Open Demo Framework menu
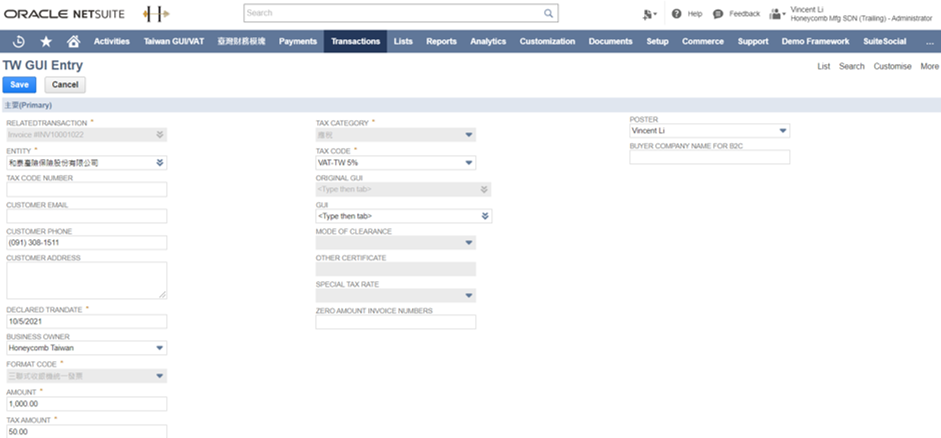Image resolution: width=941 pixels, height=438 pixels. [x=815, y=41]
